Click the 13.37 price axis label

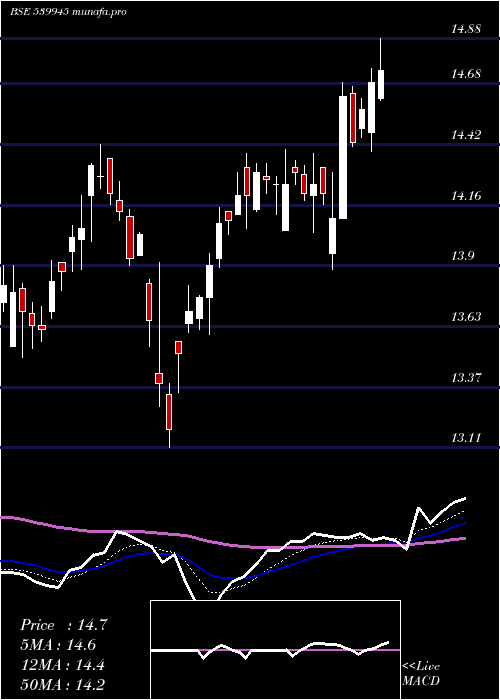466,378
